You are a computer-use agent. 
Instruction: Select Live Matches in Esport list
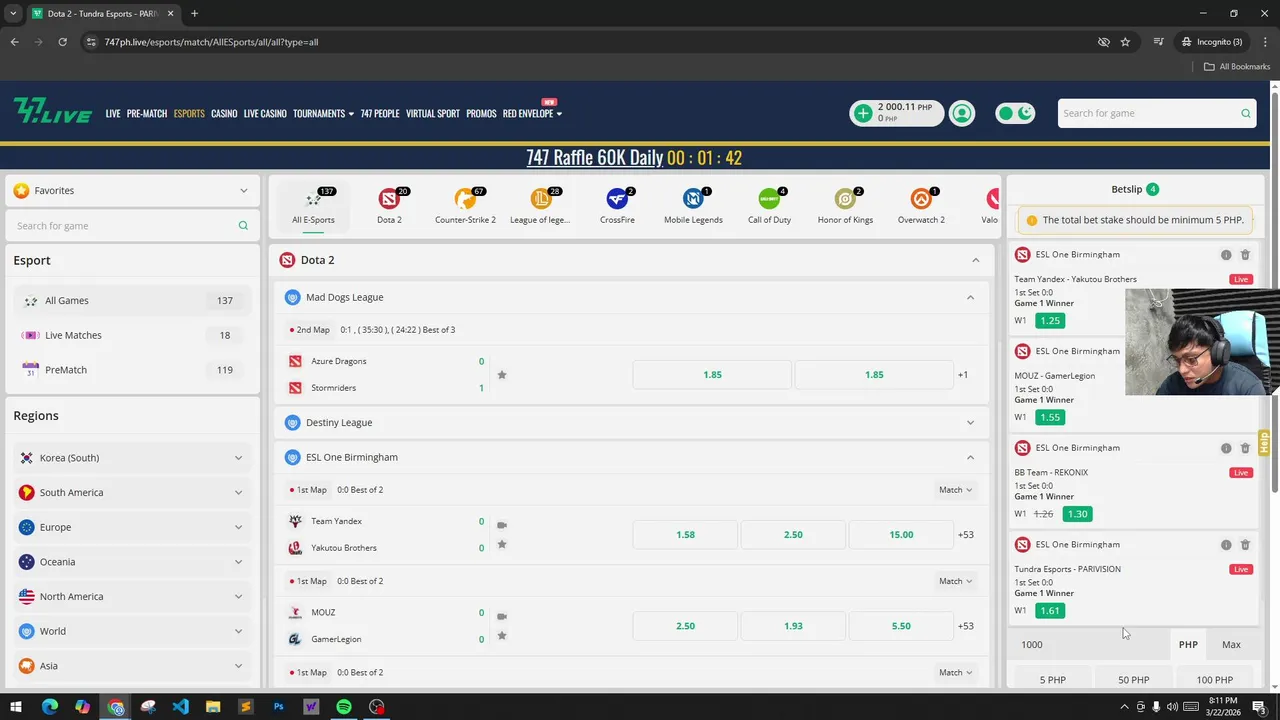(x=132, y=335)
